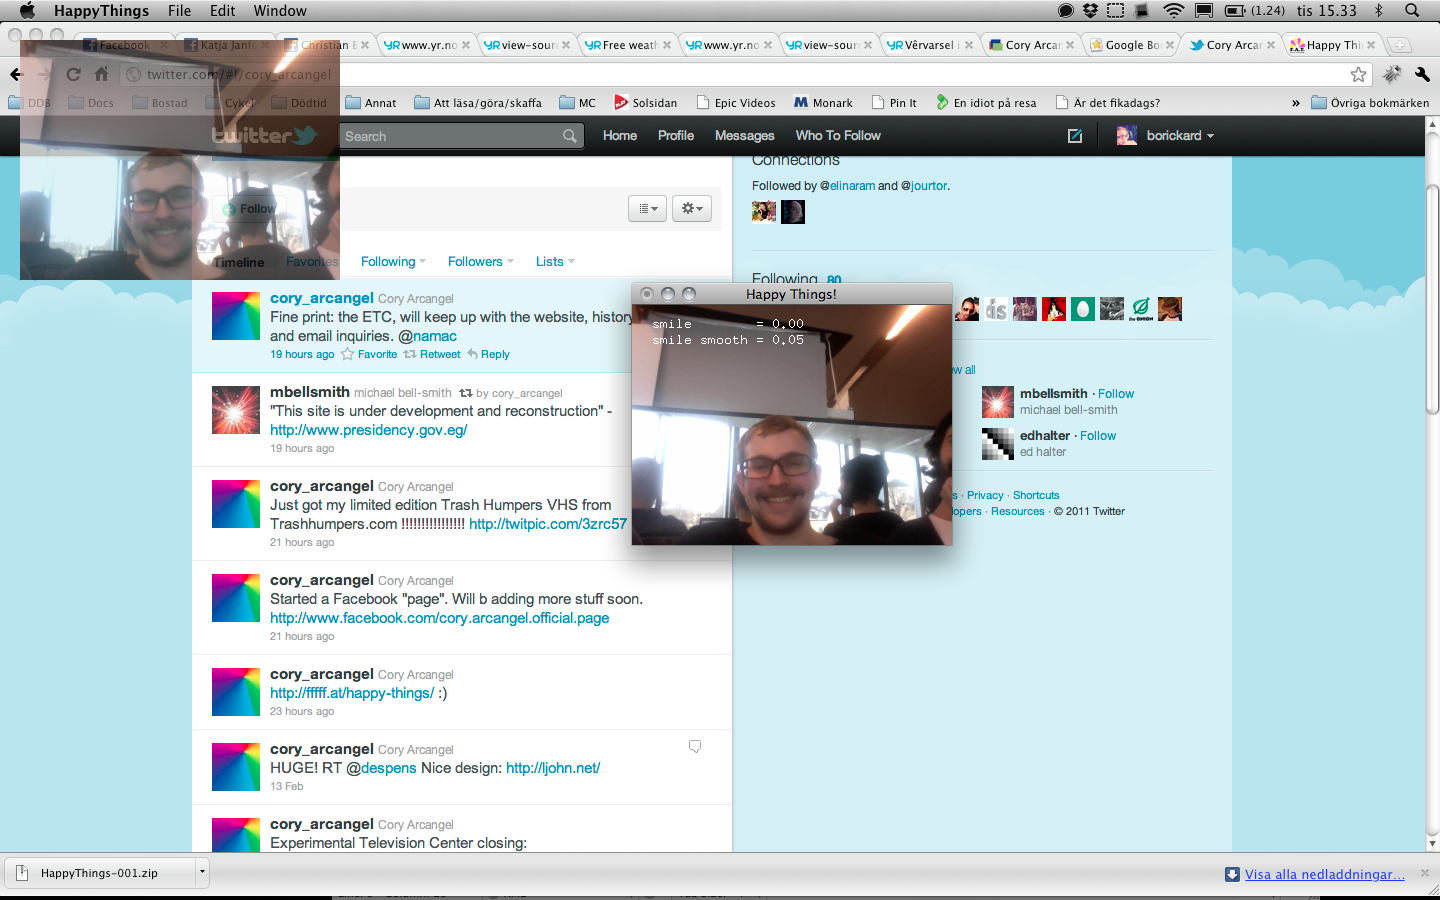Image resolution: width=1440 pixels, height=900 pixels.
Task: Click the page's vertical scrollbar
Action: [x=1432, y=300]
